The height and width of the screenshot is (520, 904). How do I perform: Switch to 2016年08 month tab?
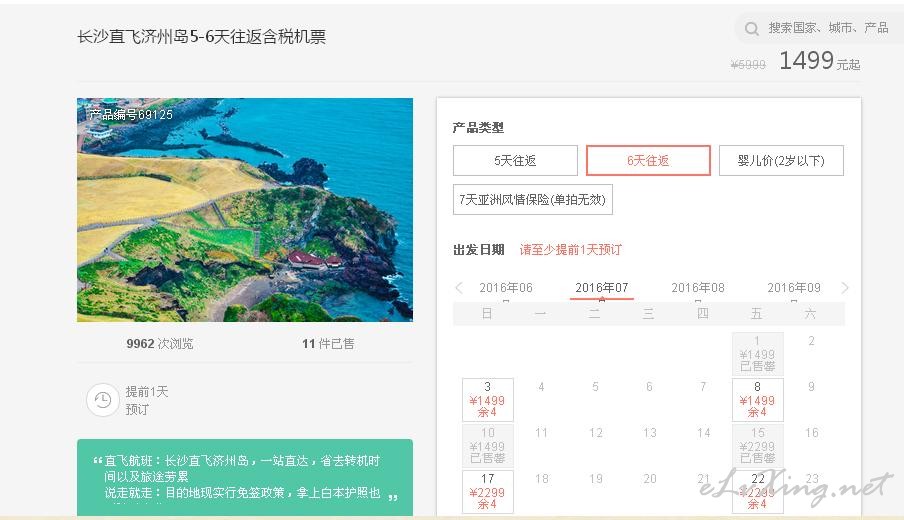click(x=698, y=288)
